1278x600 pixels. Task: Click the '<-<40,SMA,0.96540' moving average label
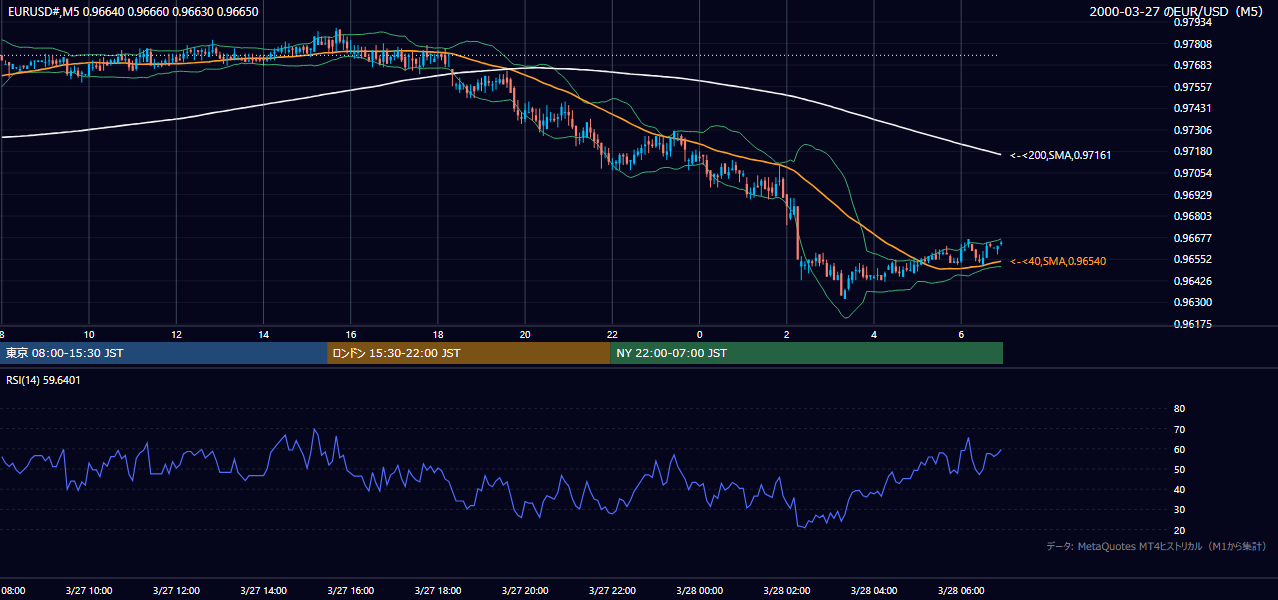tap(1057, 261)
